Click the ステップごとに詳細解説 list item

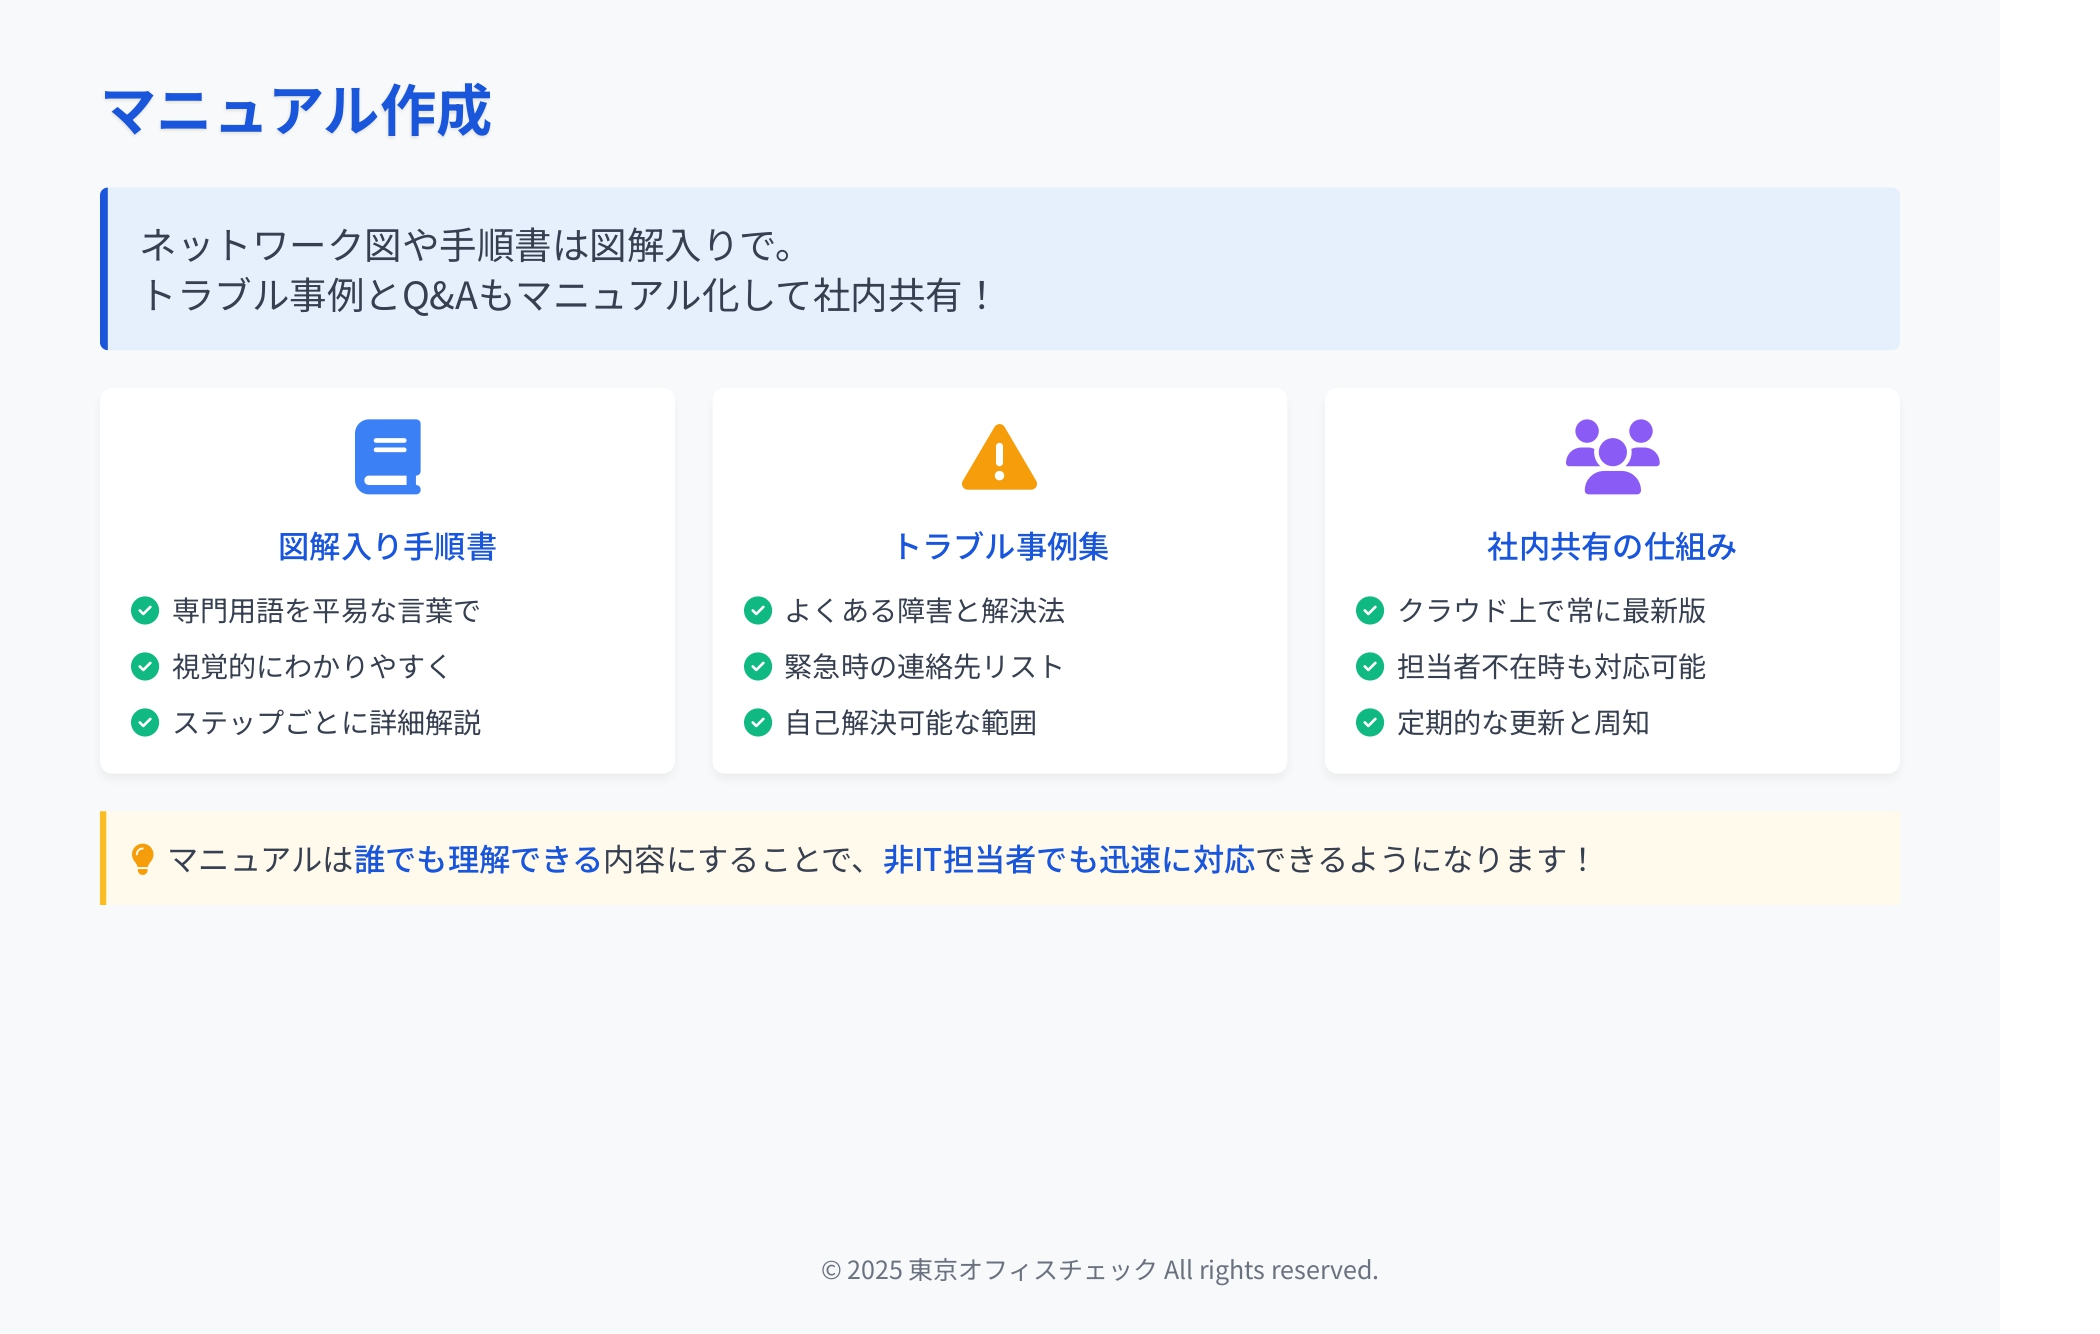coord(326,722)
